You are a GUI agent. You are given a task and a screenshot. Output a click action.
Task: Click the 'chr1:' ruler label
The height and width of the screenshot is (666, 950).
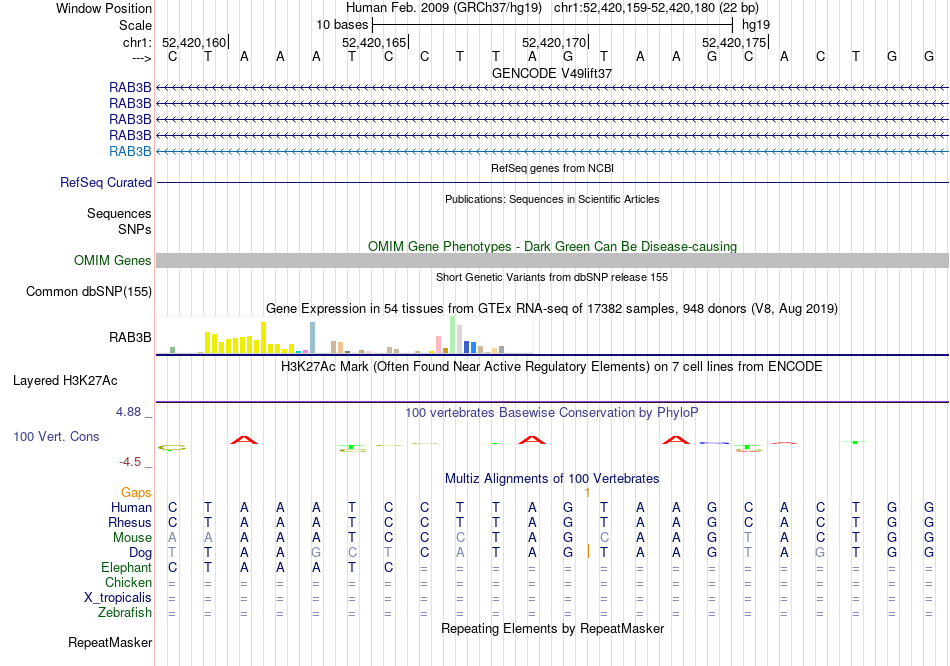(137, 42)
